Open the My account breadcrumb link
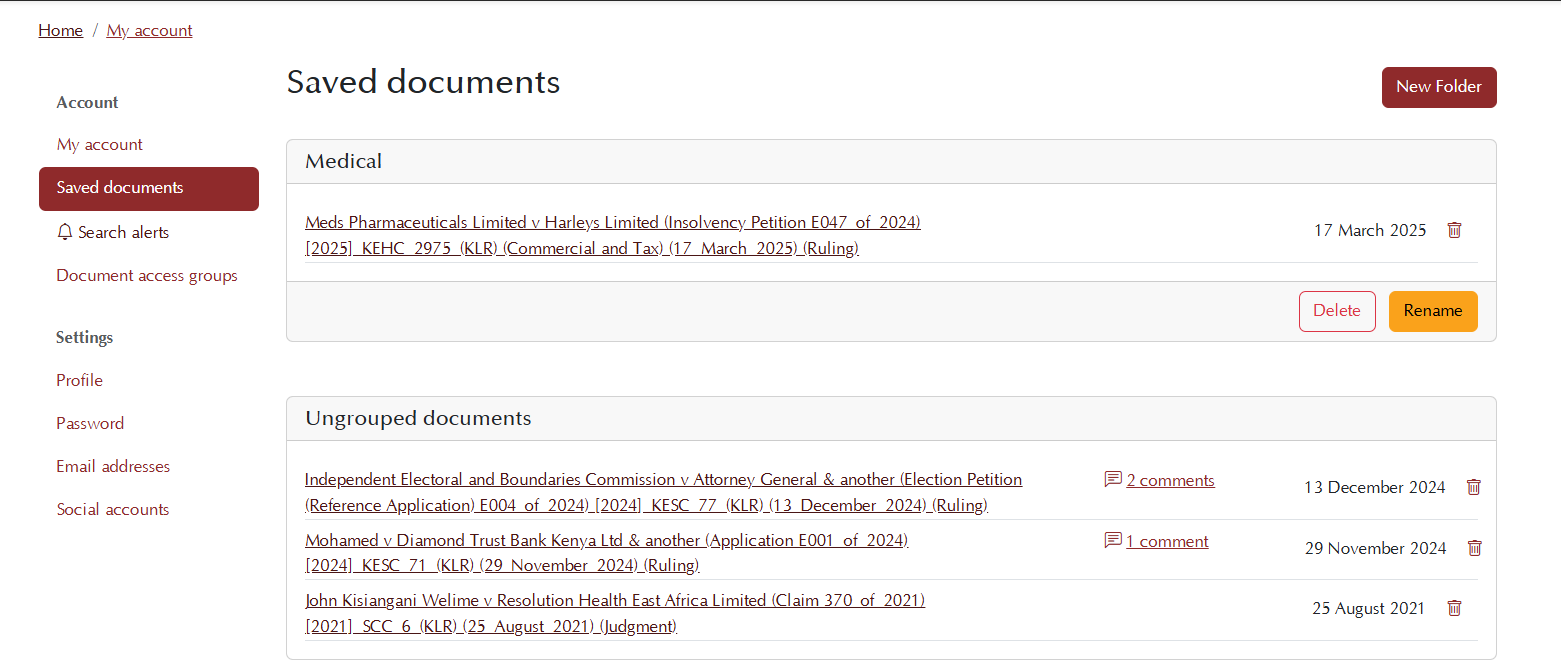 [x=149, y=30]
